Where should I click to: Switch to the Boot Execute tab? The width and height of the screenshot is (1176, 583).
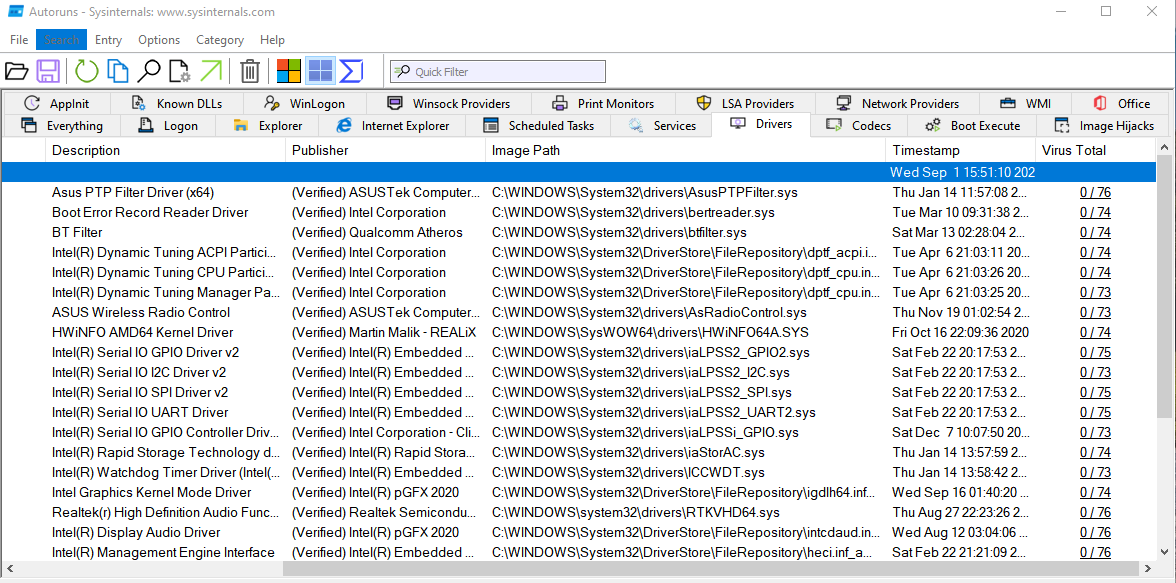pyautogui.click(x=972, y=125)
